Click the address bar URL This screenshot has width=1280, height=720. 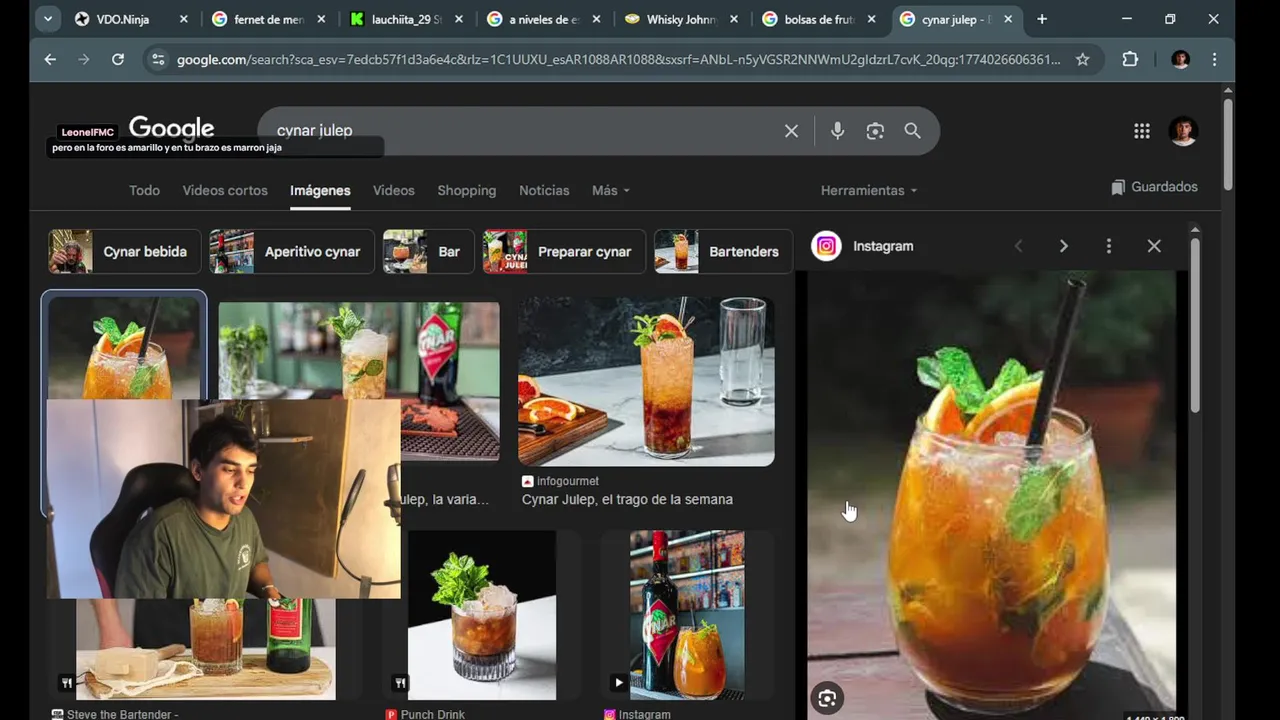pyautogui.click(x=618, y=60)
